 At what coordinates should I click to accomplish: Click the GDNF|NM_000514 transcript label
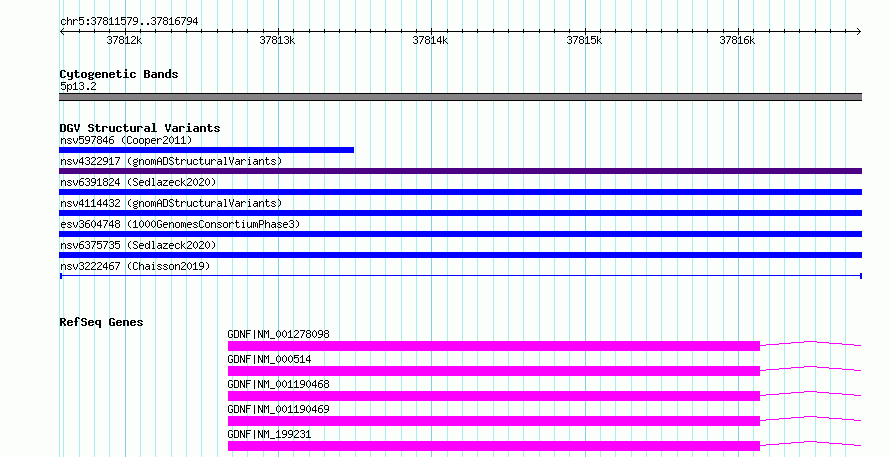269,359
